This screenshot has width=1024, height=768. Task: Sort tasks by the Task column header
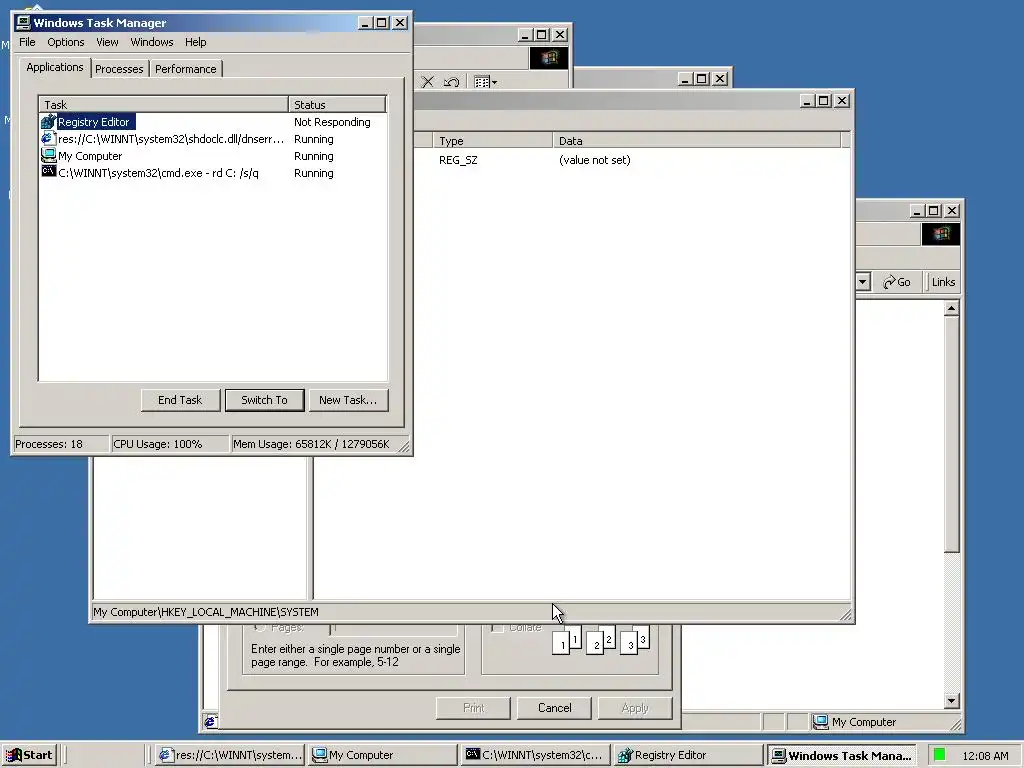(x=164, y=104)
